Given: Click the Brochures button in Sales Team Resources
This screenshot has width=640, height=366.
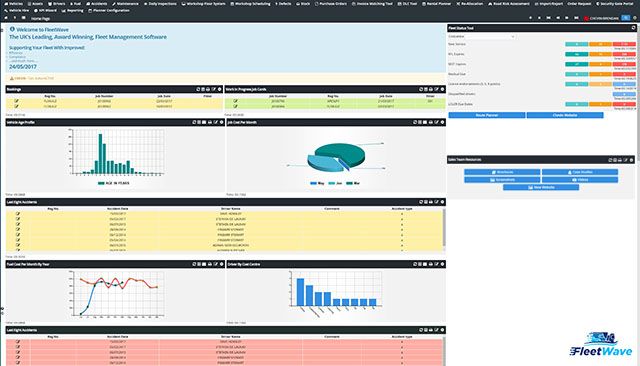Looking at the screenshot, I should pyautogui.click(x=502, y=172).
